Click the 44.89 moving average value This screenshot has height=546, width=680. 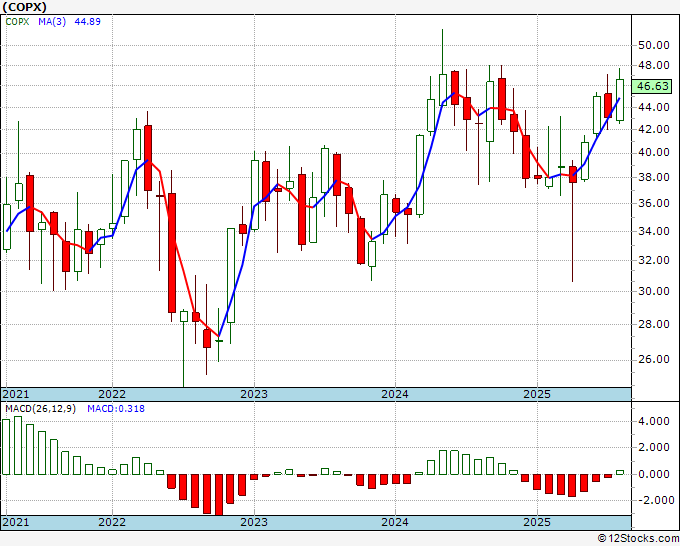[x=88, y=22]
